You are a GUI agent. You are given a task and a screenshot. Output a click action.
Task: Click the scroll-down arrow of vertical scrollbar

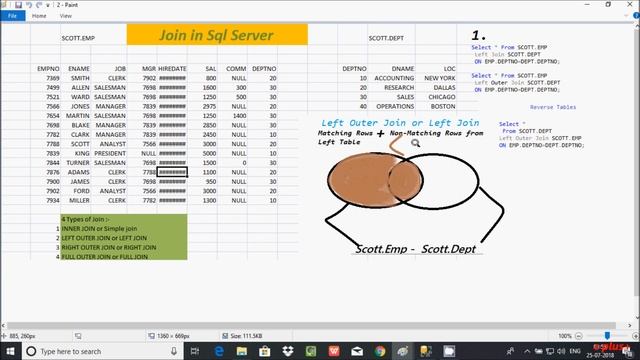point(637,317)
